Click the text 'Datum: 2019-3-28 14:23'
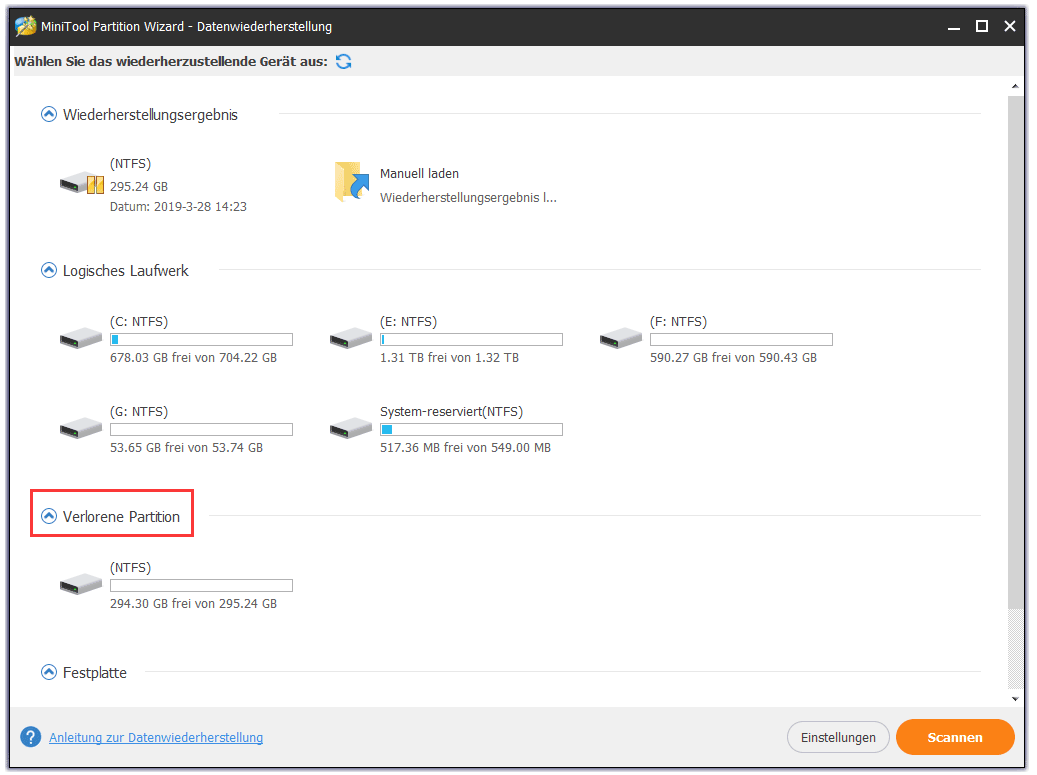The width and height of the screenshot is (1037, 775). 178,207
